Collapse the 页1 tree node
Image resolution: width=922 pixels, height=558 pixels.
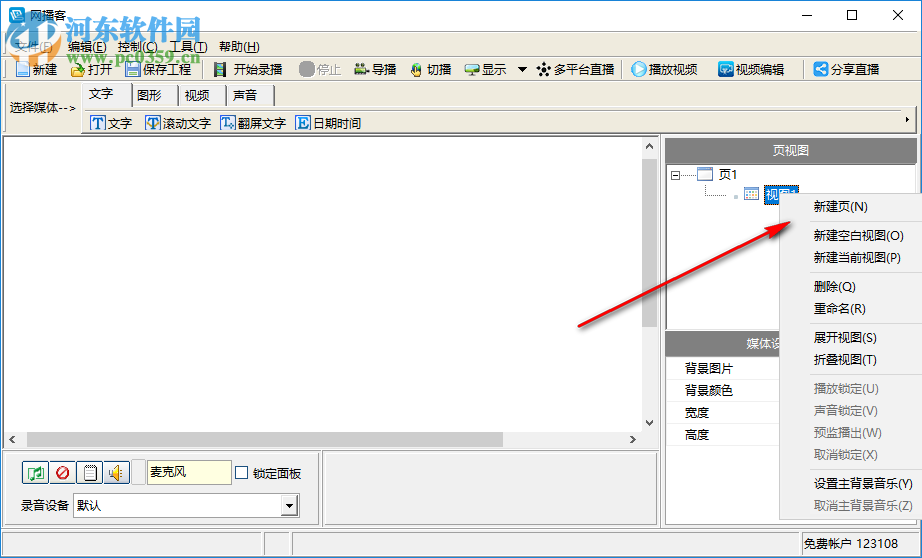point(676,175)
